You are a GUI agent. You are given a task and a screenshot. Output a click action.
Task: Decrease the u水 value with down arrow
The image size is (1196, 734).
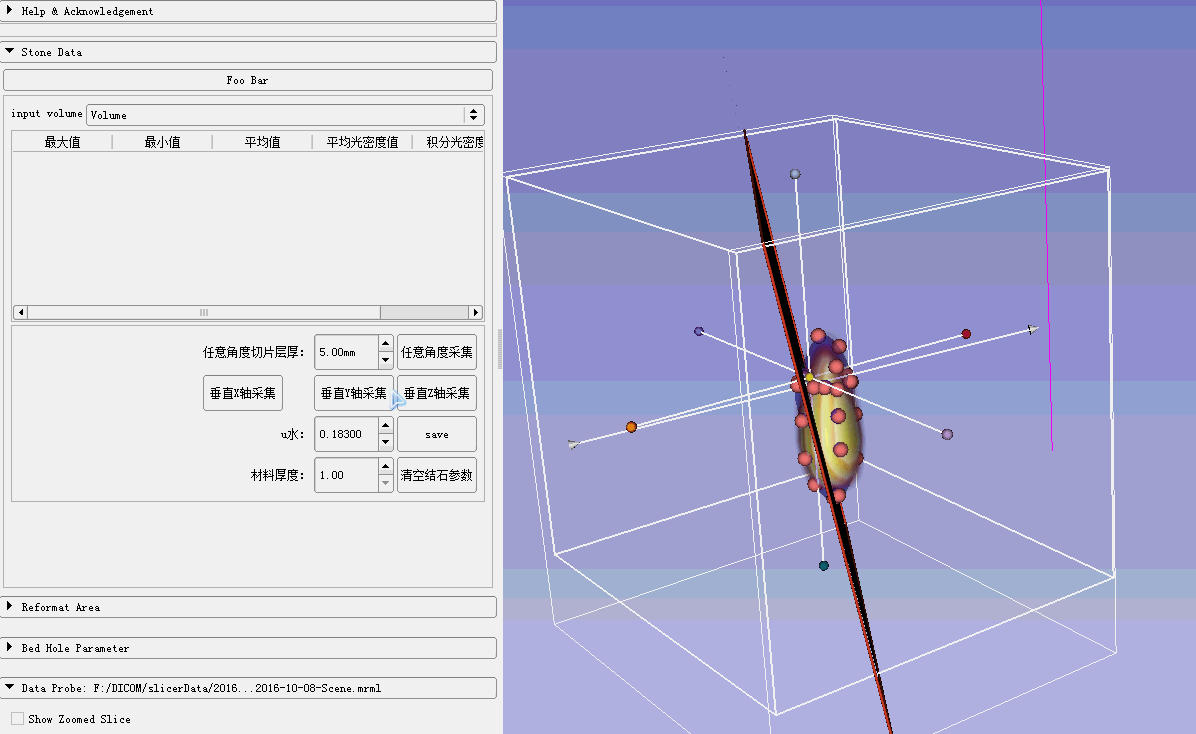click(x=385, y=442)
